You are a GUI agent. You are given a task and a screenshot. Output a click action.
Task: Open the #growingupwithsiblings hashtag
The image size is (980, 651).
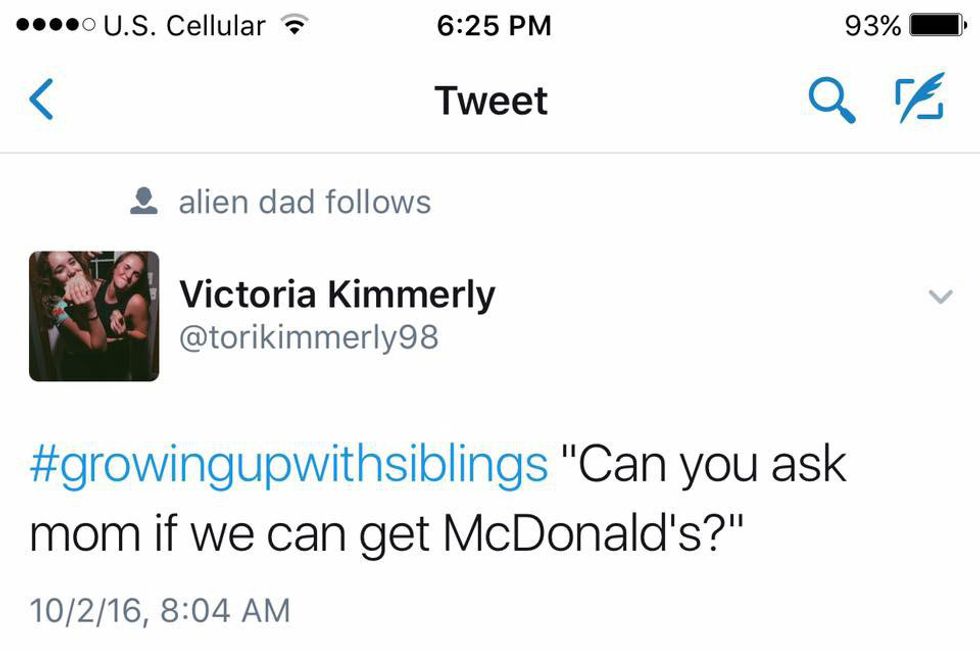click(x=289, y=466)
